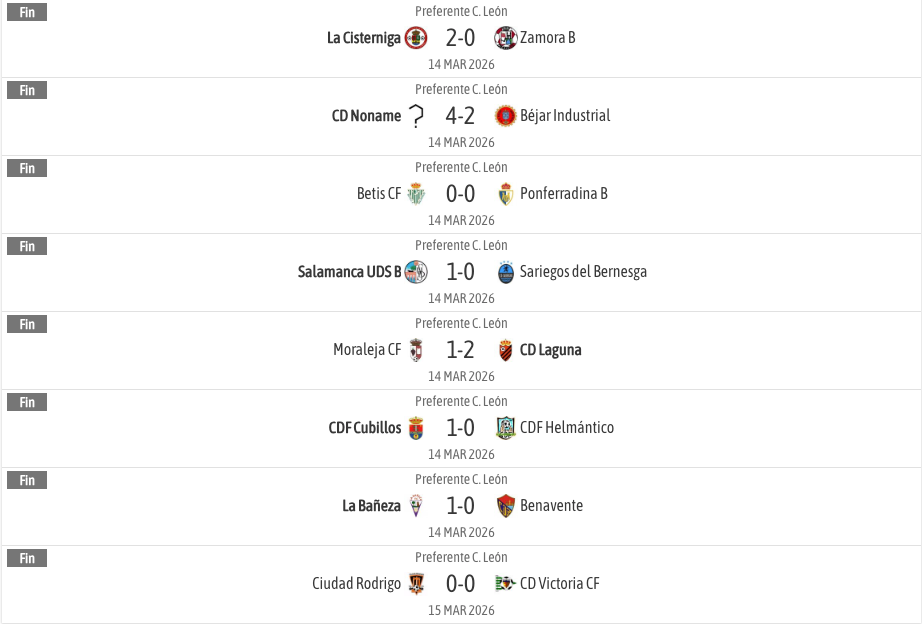Click the Fin status badge for La Cisterniga match
This screenshot has height=624, width=922.
tap(27, 13)
